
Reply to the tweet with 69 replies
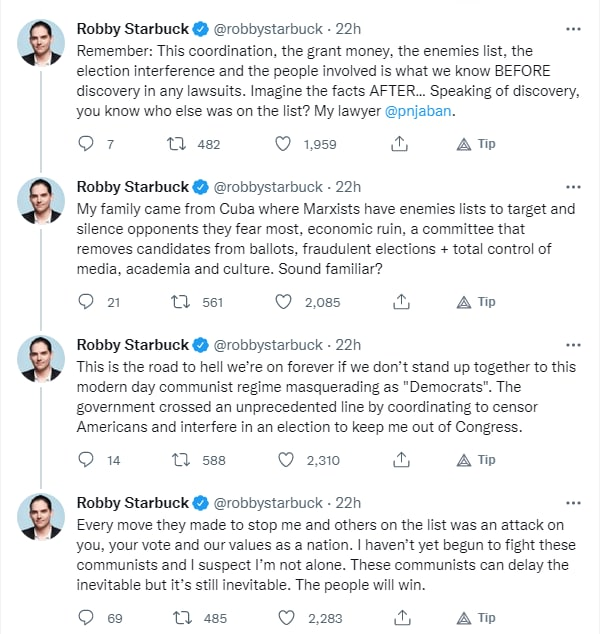point(86,618)
